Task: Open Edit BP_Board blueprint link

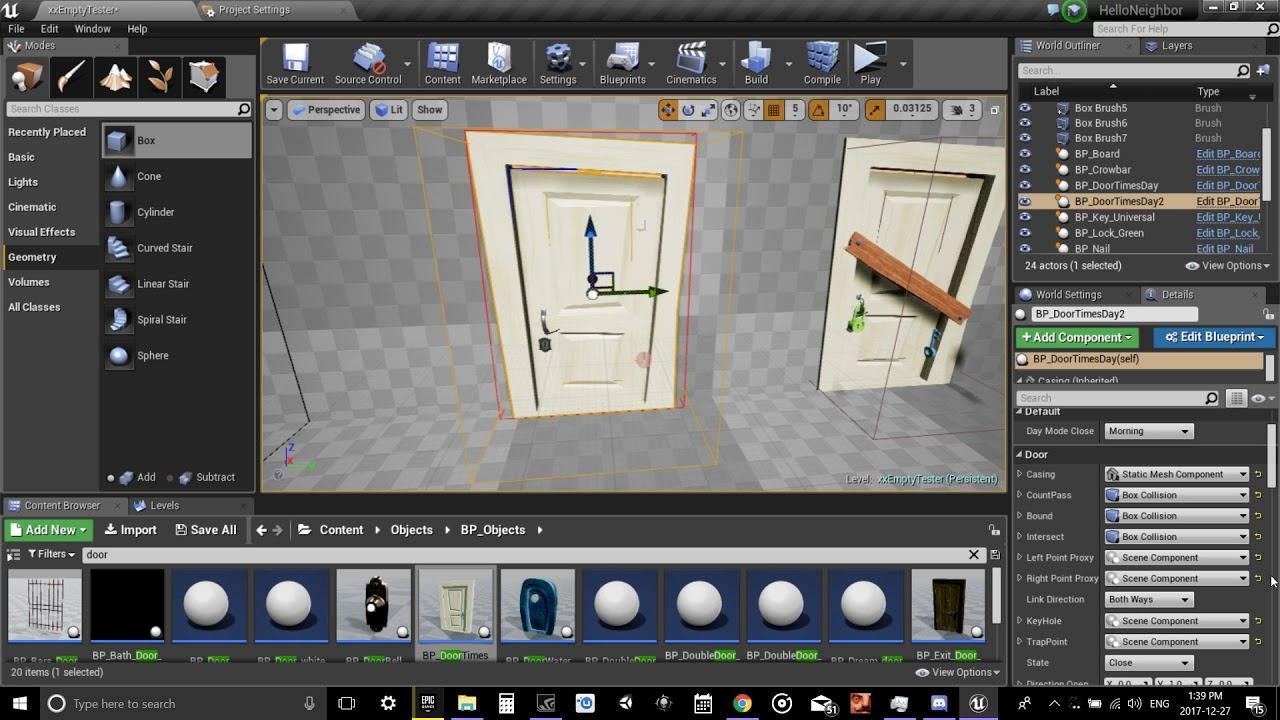Action: pyautogui.click(x=1228, y=154)
